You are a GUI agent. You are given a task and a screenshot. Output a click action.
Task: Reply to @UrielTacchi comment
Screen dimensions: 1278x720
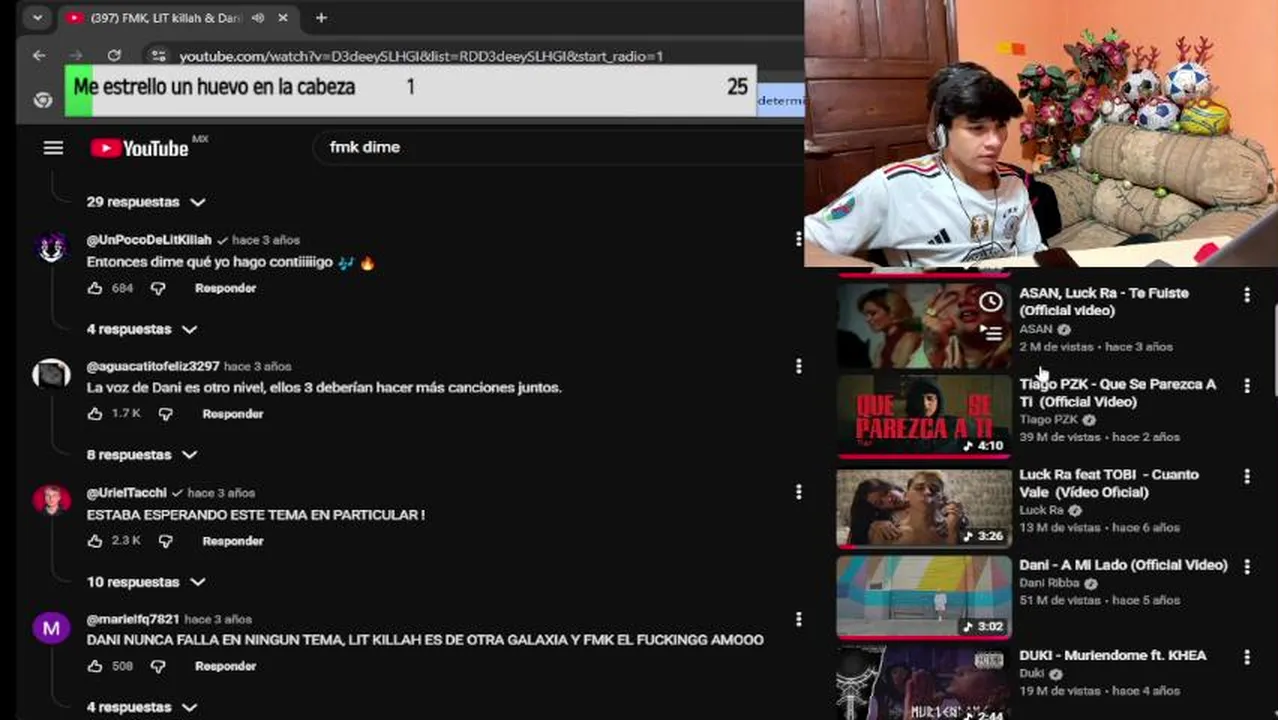coord(232,541)
